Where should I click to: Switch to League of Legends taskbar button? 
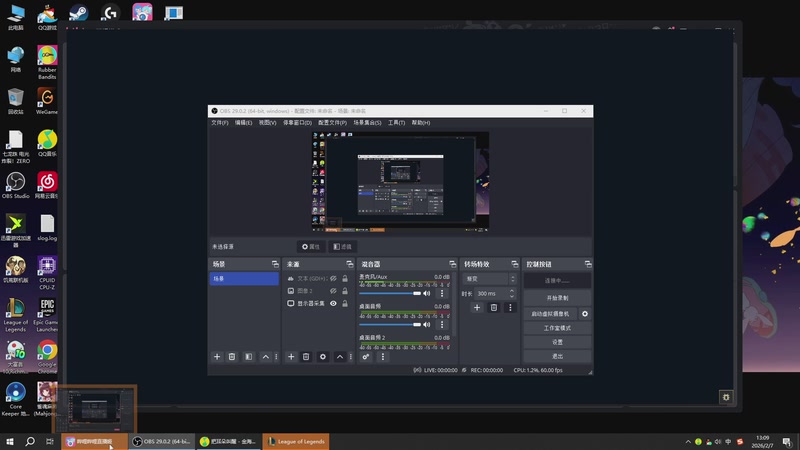click(296, 441)
